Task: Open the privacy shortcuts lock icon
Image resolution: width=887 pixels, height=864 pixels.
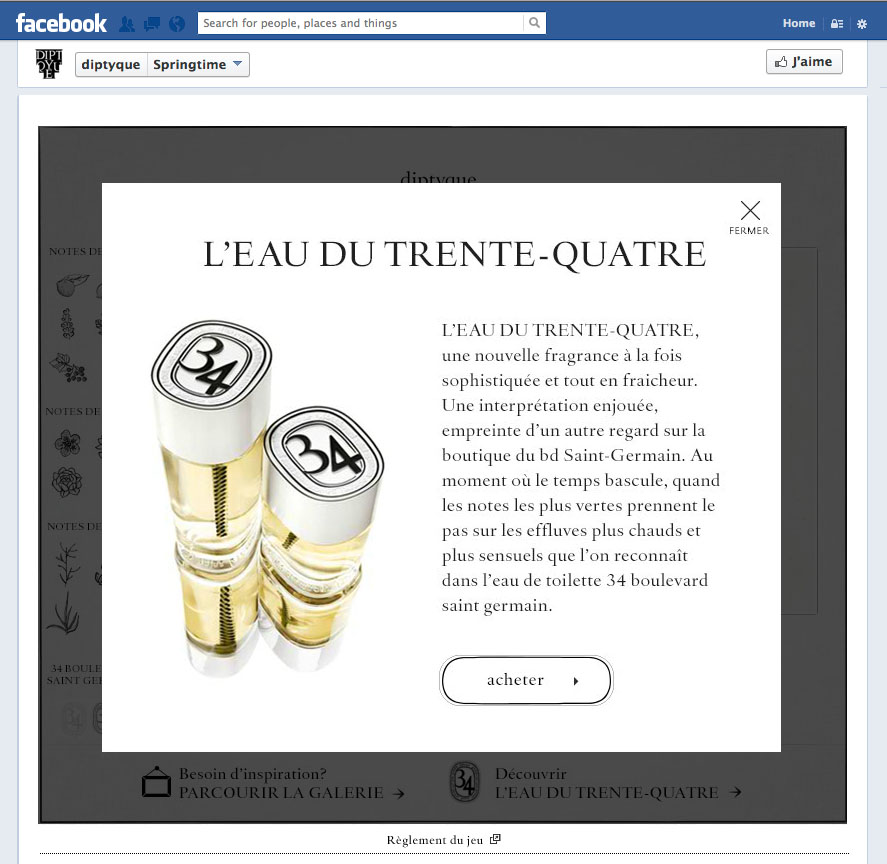Action: click(x=837, y=24)
